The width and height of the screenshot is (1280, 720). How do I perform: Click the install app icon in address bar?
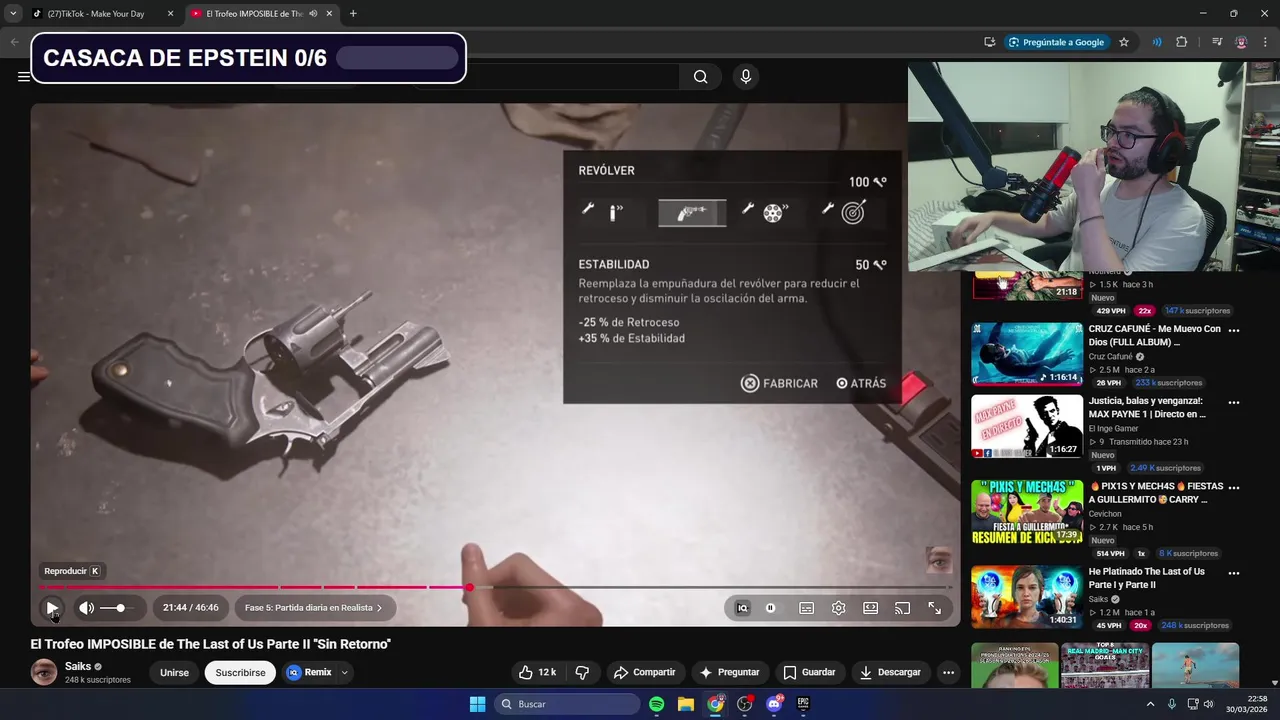pos(989,42)
